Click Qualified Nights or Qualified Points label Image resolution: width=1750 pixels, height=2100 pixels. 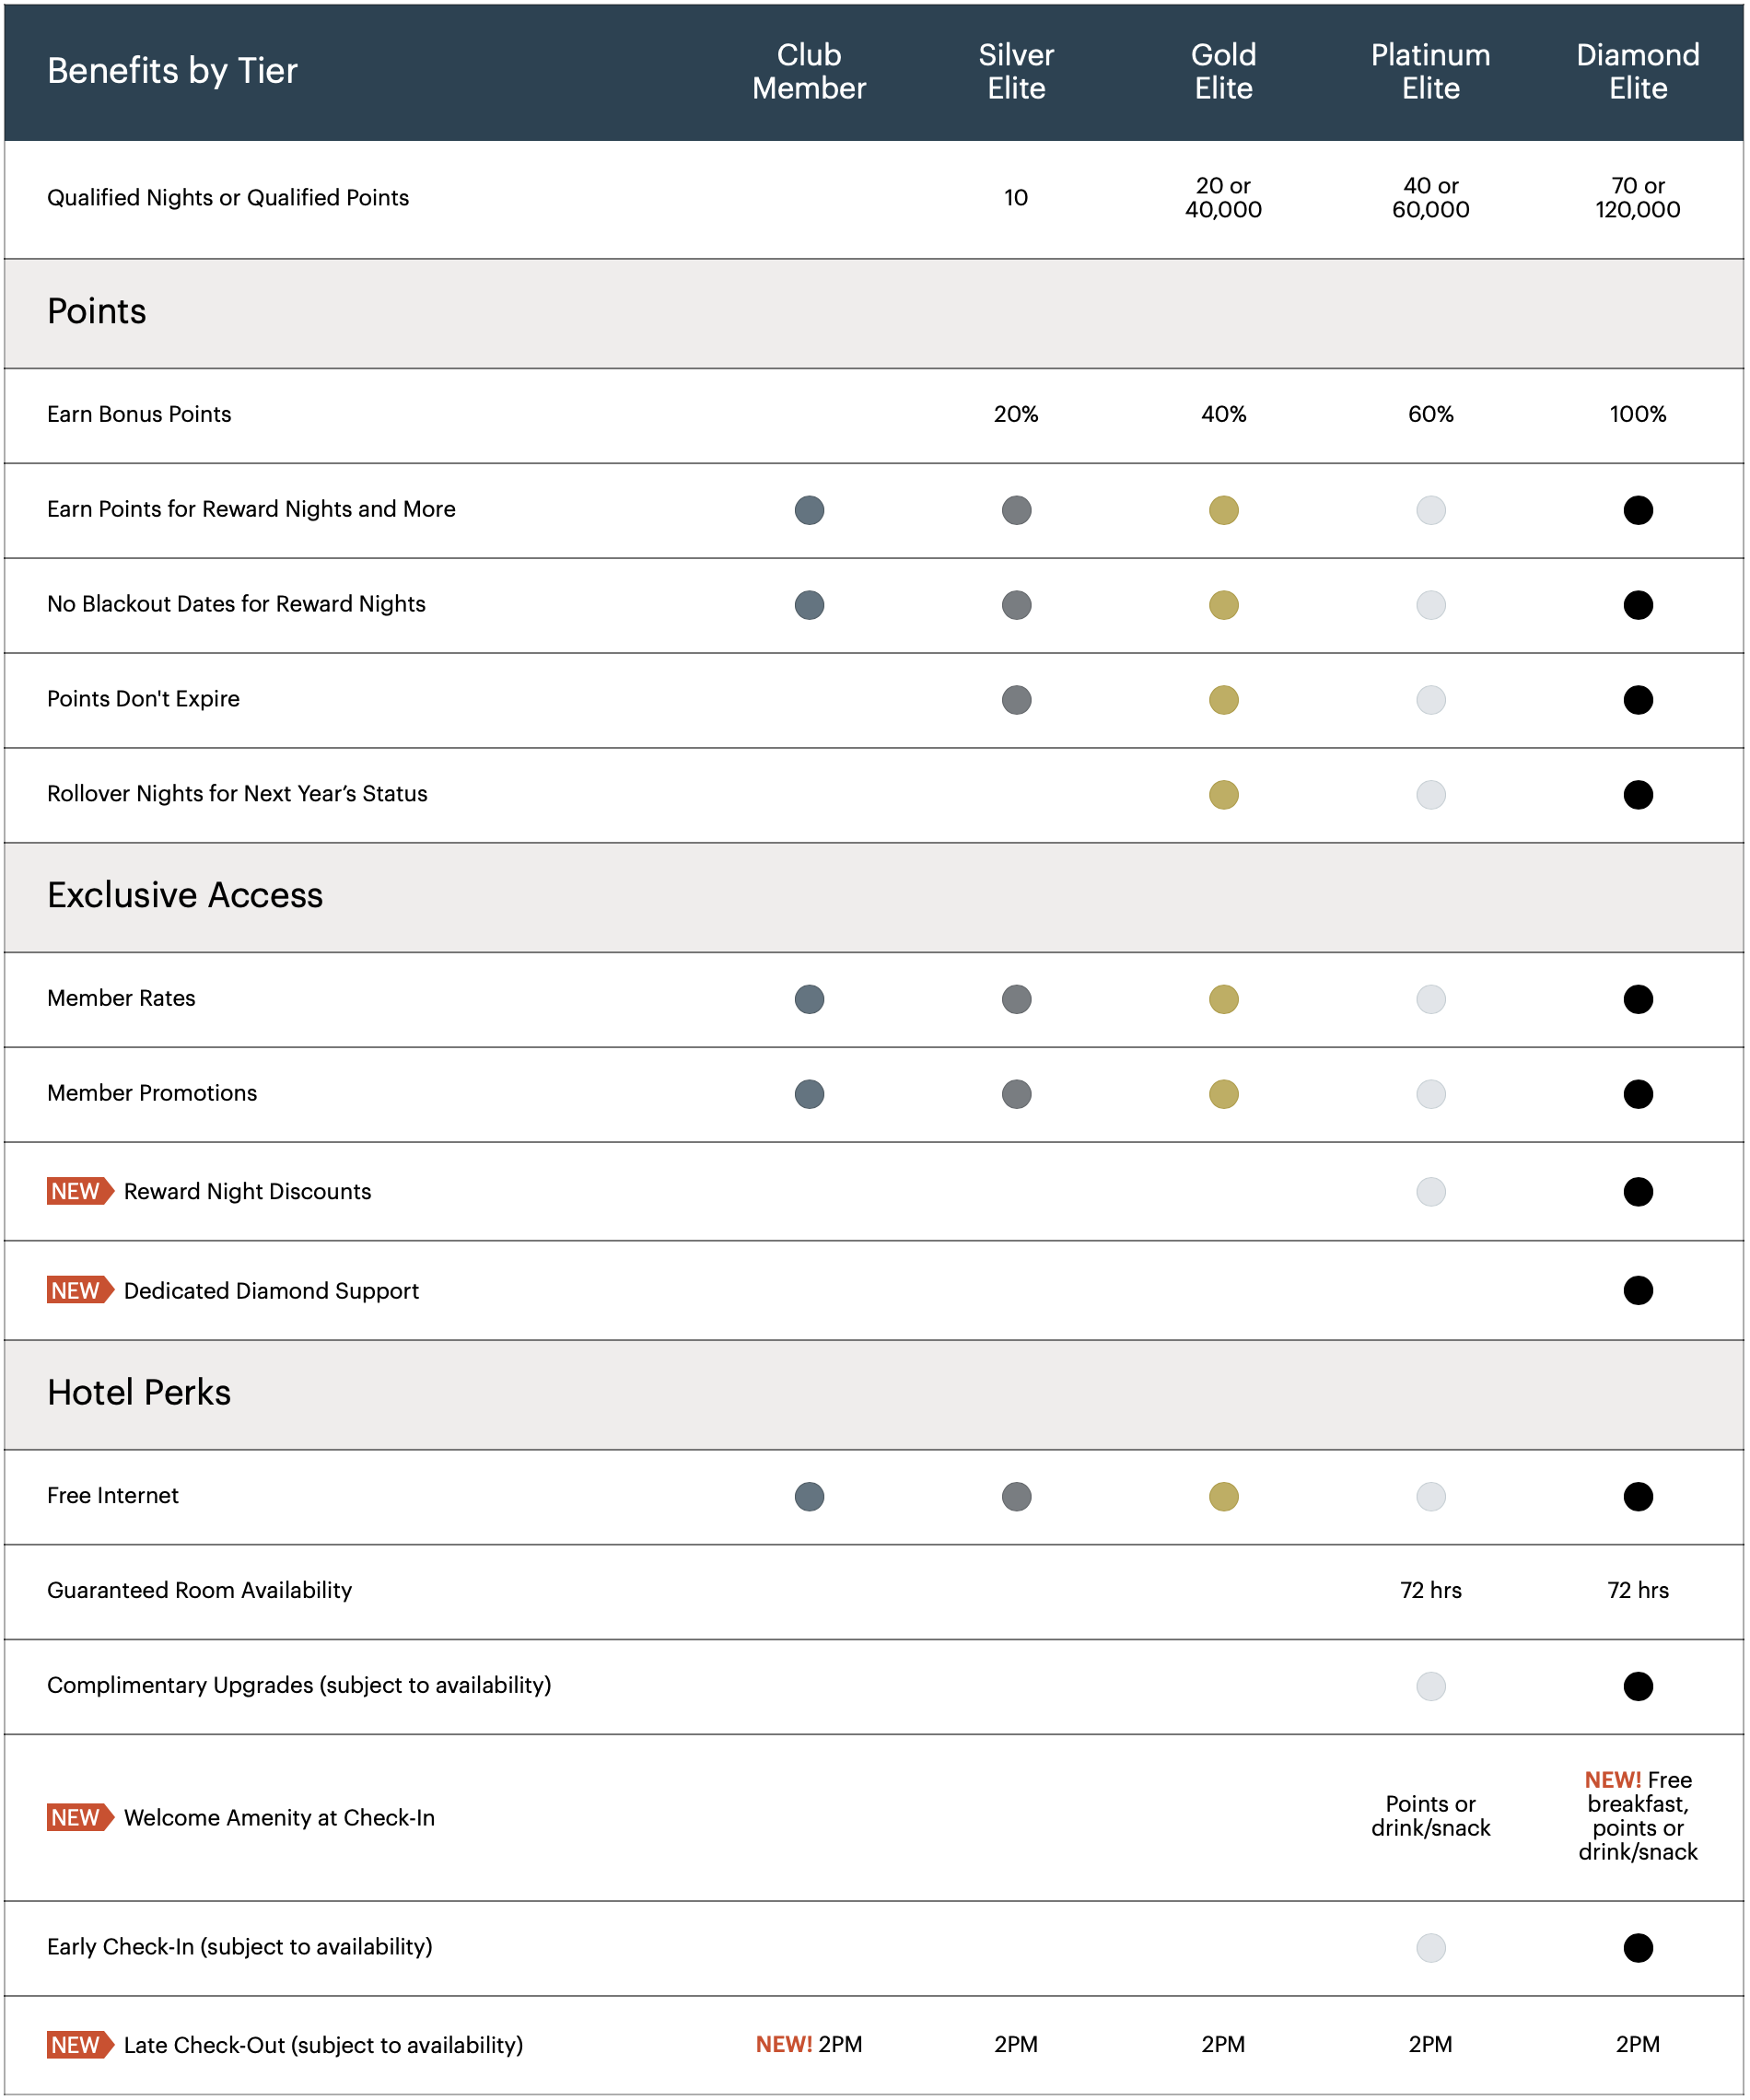(228, 198)
